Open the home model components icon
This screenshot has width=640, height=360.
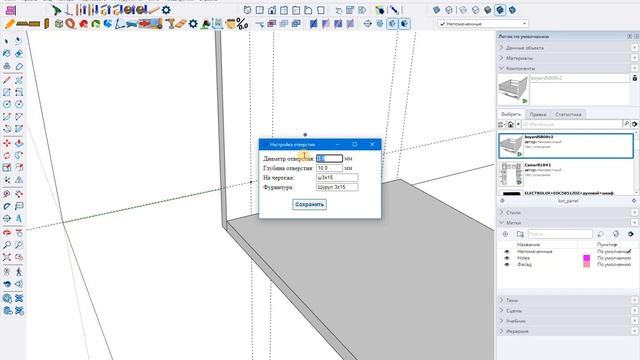pyautogui.click(x=510, y=124)
